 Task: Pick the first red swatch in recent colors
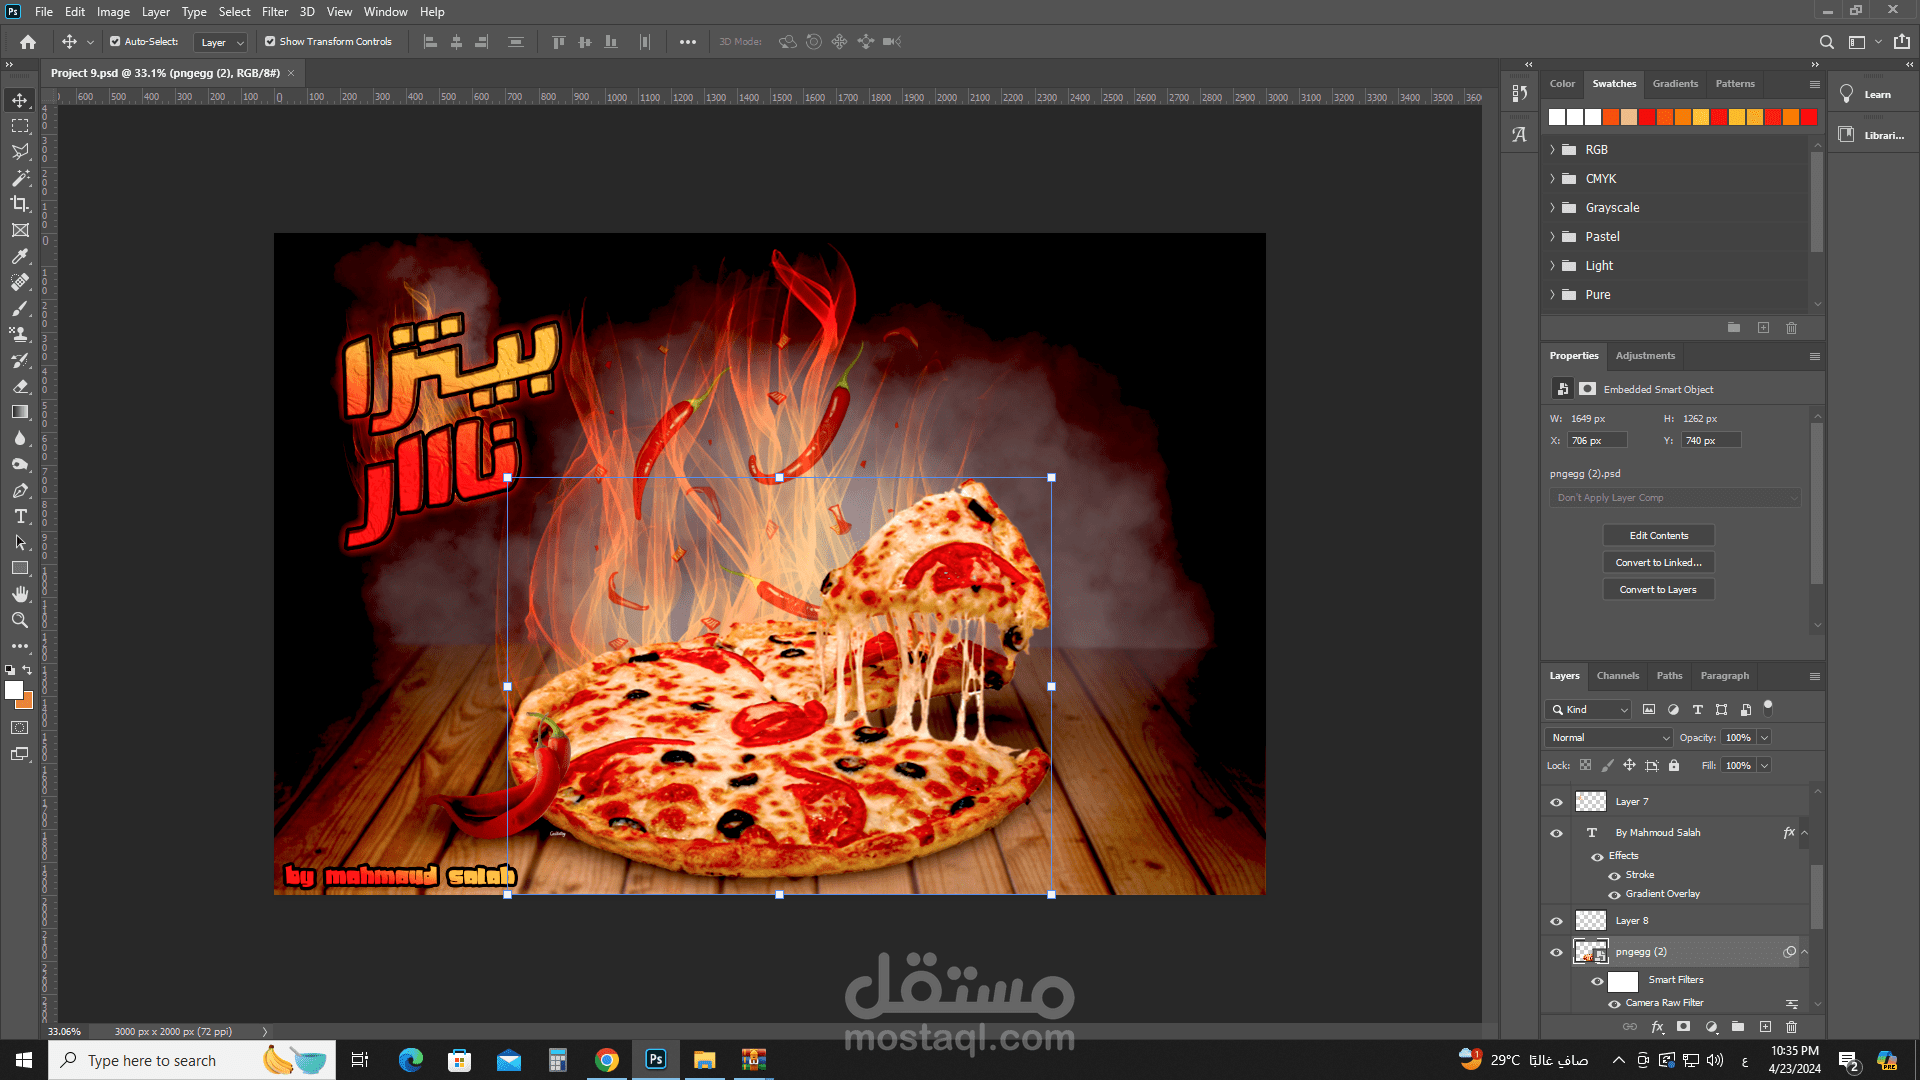point(1647,118)
